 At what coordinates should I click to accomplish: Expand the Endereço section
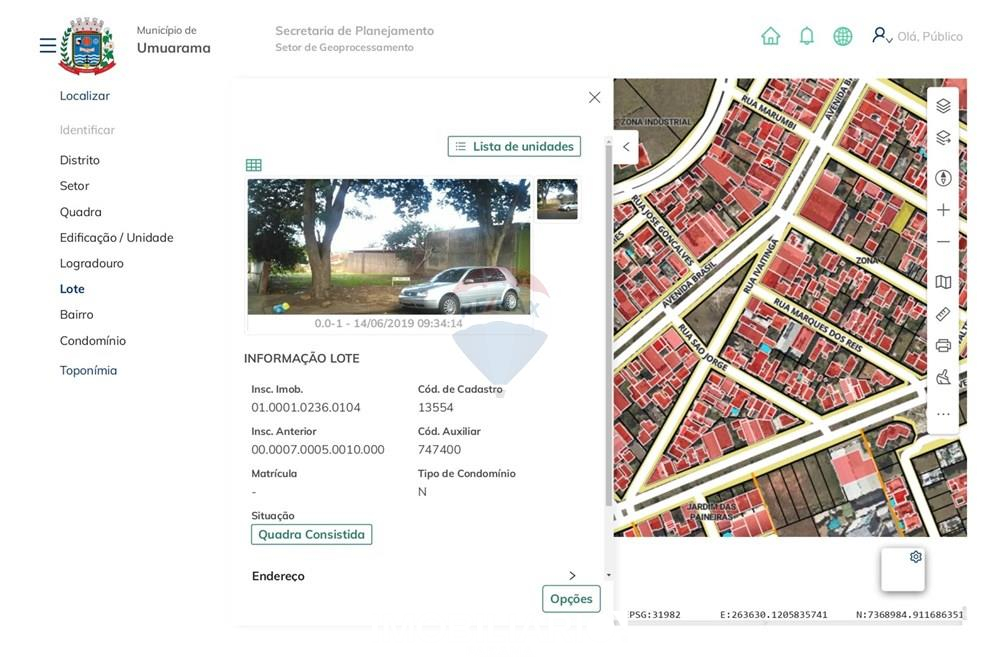tap(571, 576)
